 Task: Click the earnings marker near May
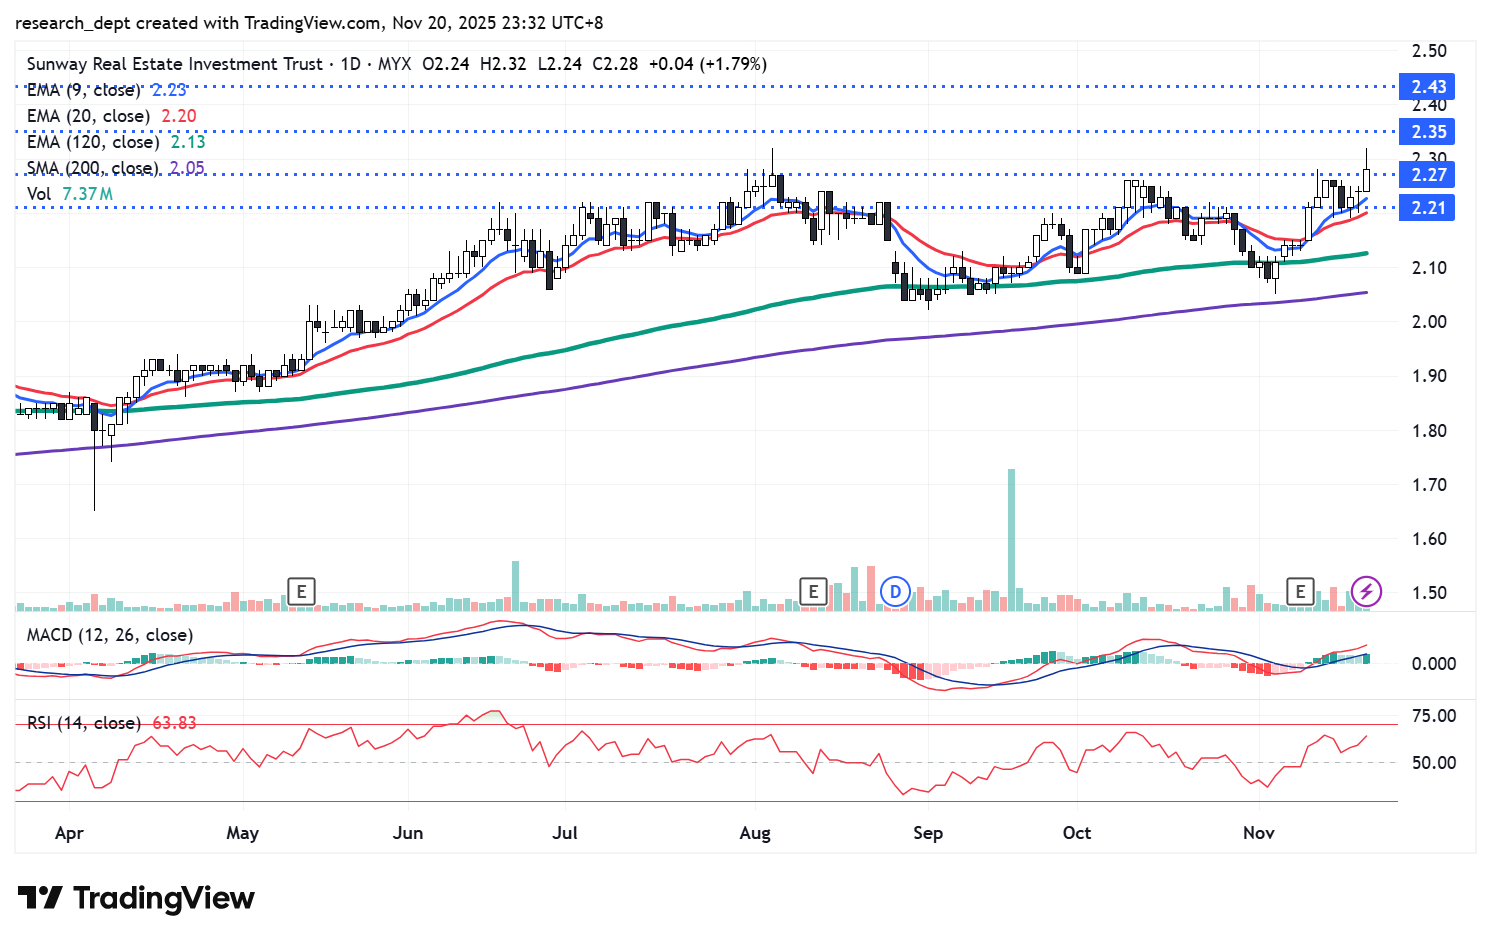click(301, 592)
